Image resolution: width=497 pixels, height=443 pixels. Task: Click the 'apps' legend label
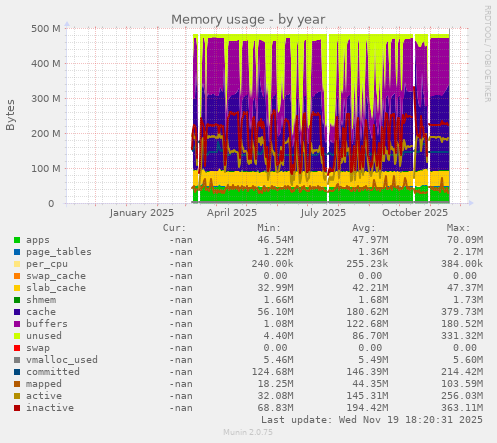pyautogui.click(x=38, y=240)
